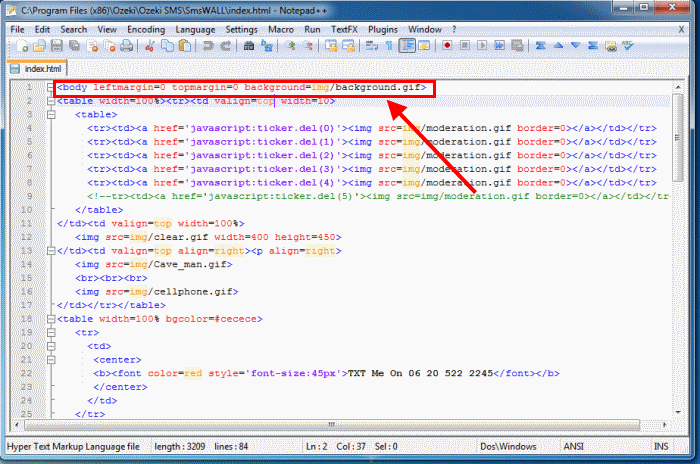
Task: Close the current document via the toolbar Close icon
Action: pyautogui.click(x=92, y=46)
